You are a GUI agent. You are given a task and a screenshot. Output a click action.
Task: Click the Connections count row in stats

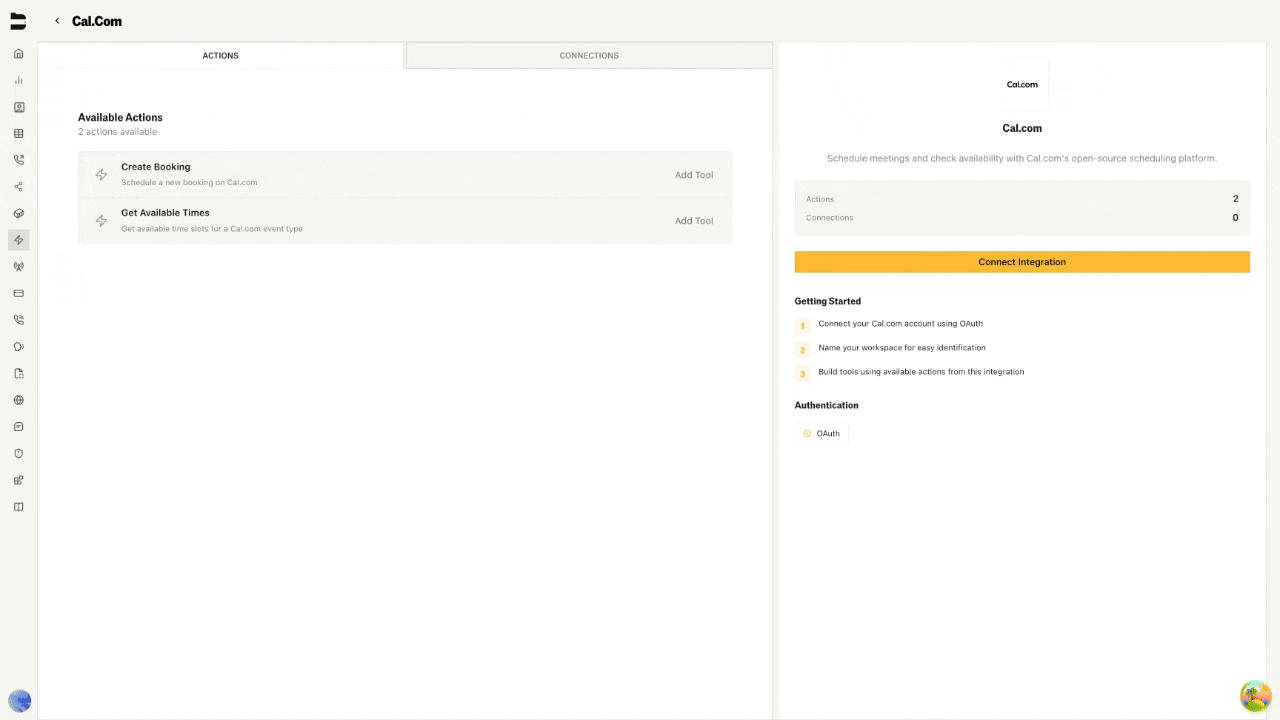click(1022, 218)
